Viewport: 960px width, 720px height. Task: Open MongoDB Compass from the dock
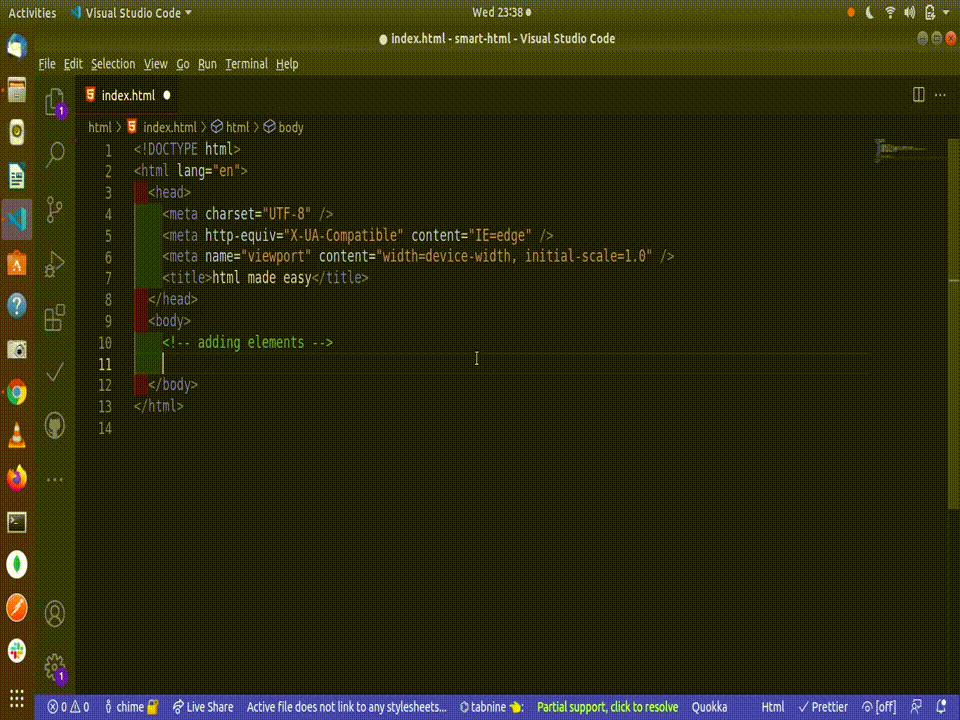[17, 565]
